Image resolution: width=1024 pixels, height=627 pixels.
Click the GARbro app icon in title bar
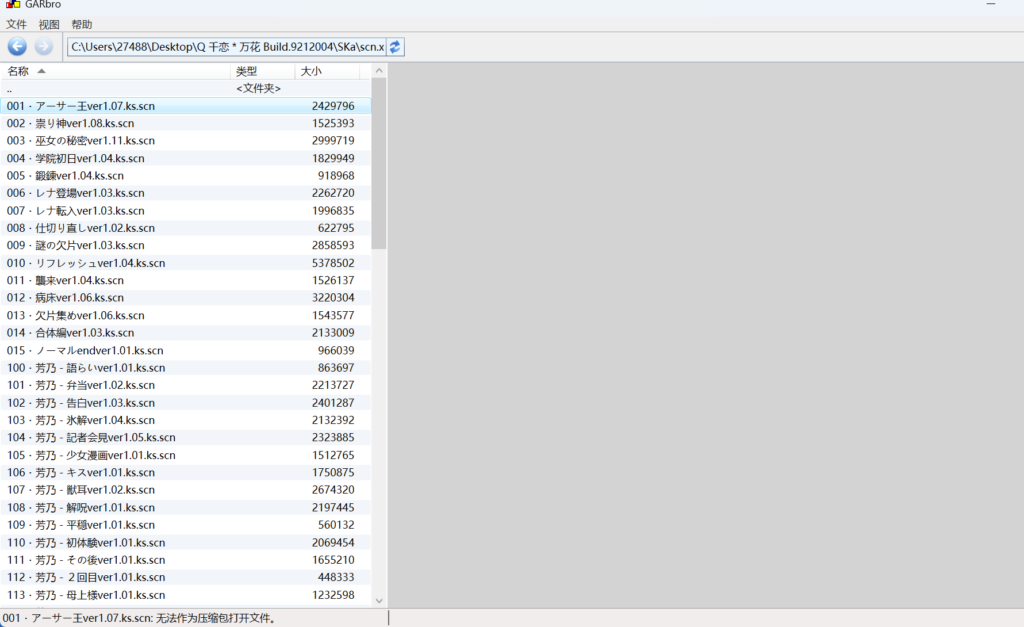pyautogui.click(x=13, y=6)
